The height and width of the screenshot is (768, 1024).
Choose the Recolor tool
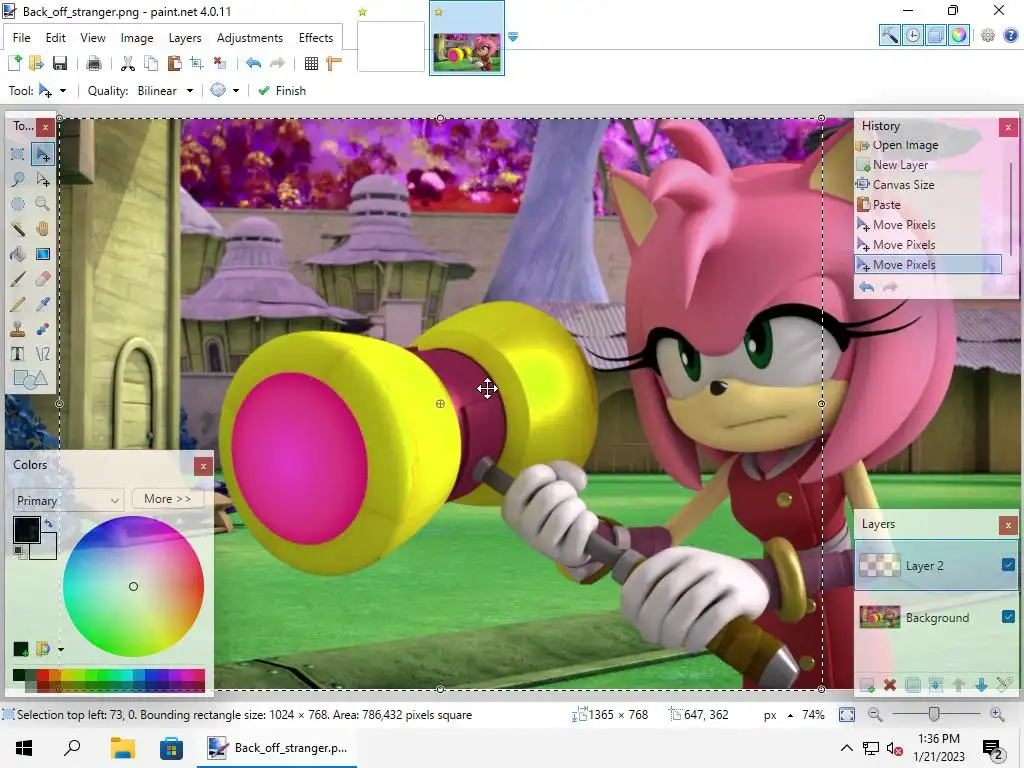(x=42, y=329)
